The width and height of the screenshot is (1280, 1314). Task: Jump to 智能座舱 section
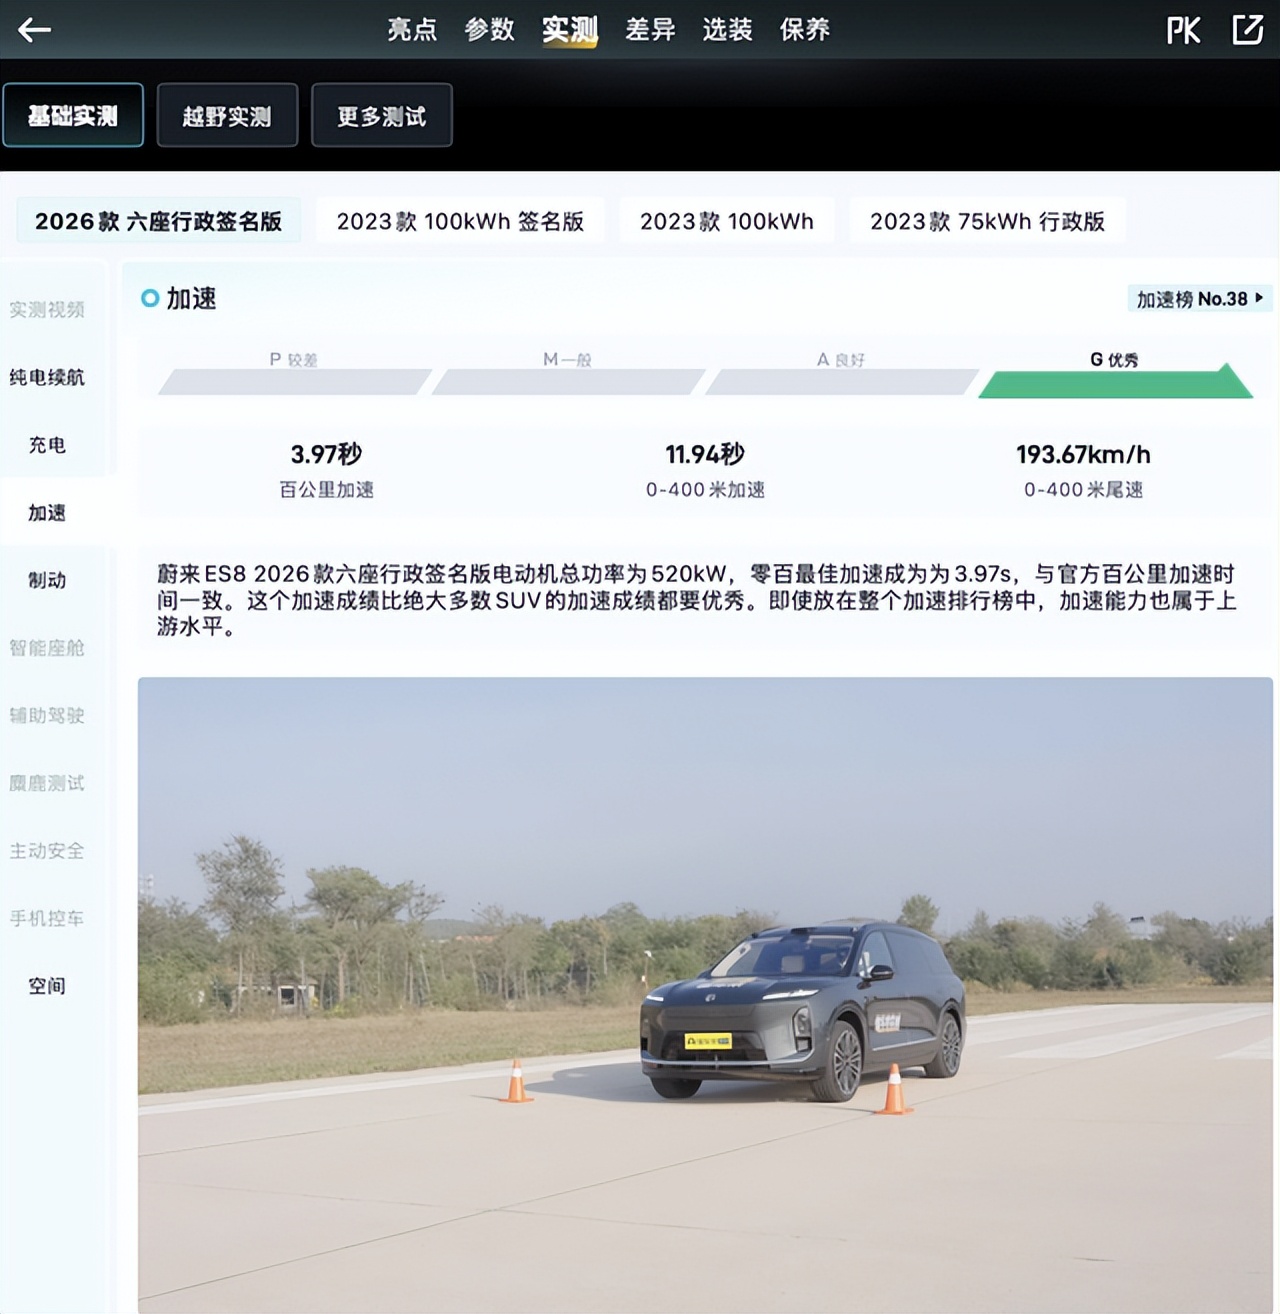pos(47,648)
